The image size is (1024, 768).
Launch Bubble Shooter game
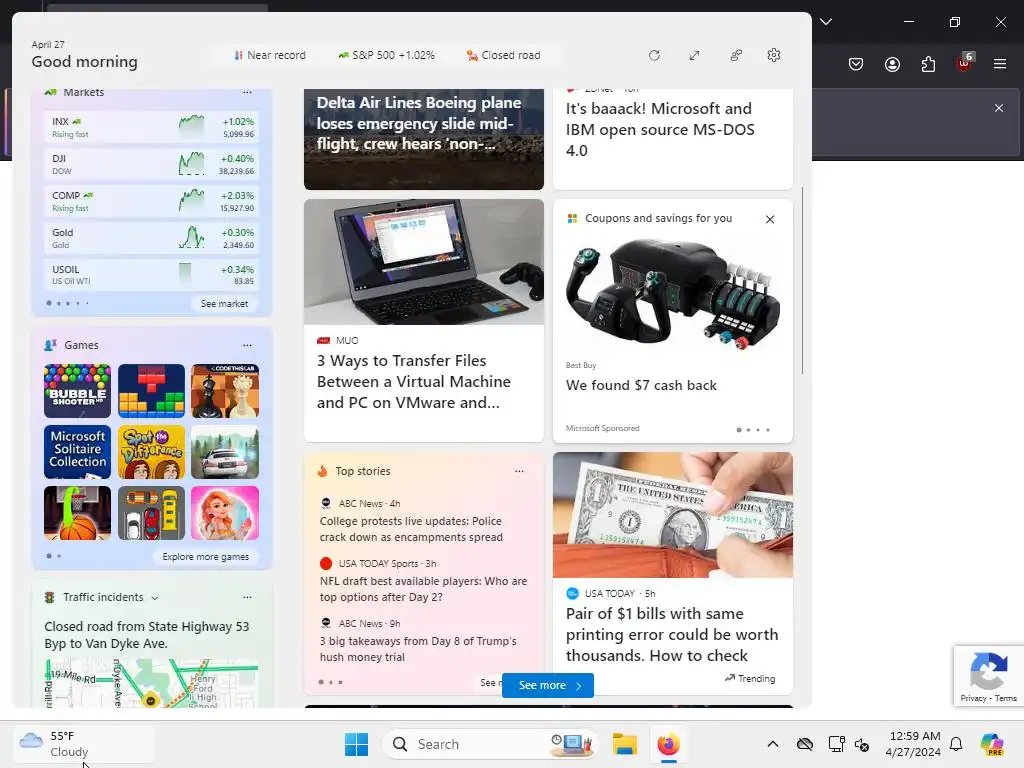(x=78, y=391)
